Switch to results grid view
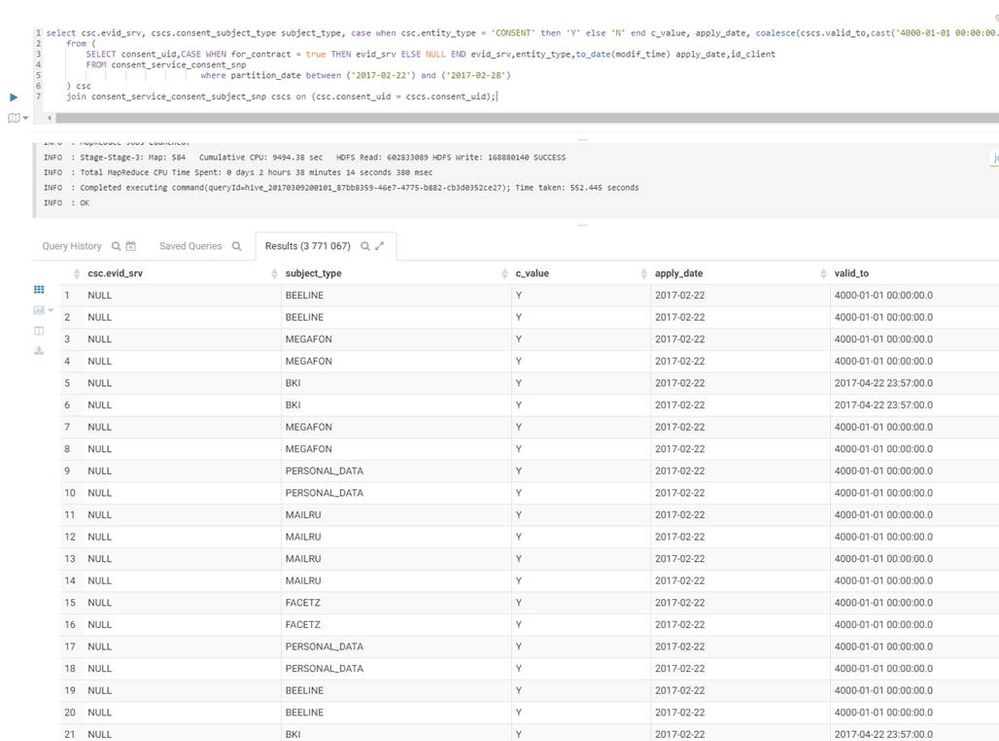The width and height of the screenshot is (999, 741). pos(39,290)
